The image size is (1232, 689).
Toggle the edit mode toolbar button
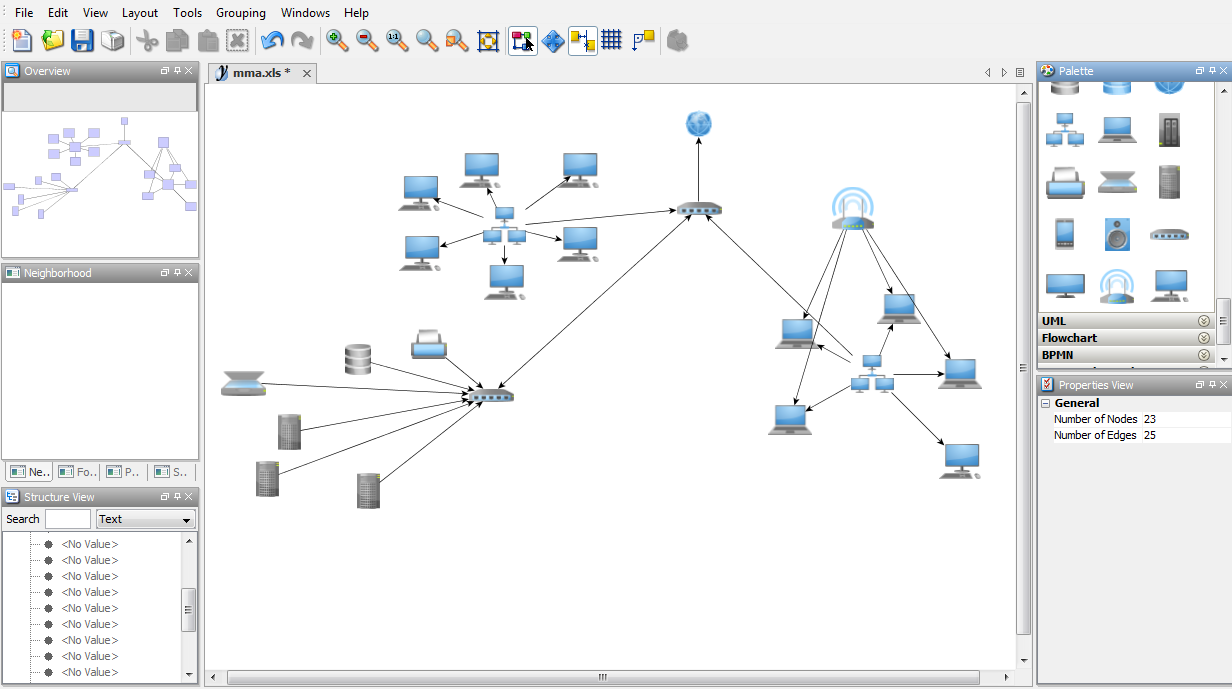coord(523,40)
